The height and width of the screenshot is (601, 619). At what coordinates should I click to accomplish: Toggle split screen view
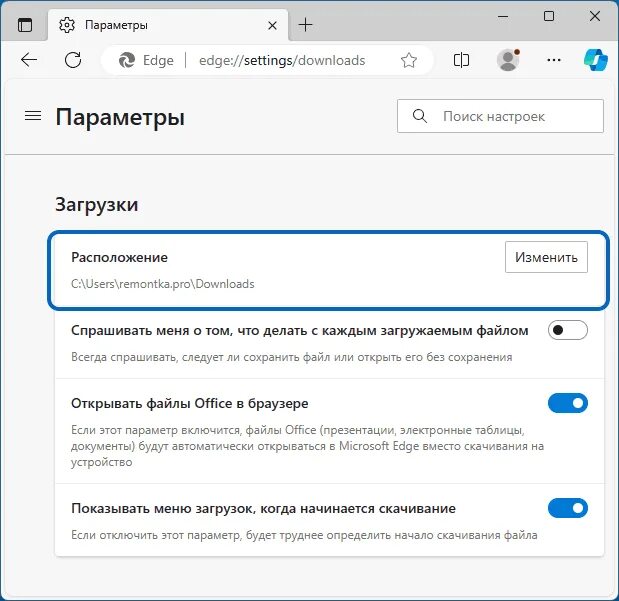[461, 60]
